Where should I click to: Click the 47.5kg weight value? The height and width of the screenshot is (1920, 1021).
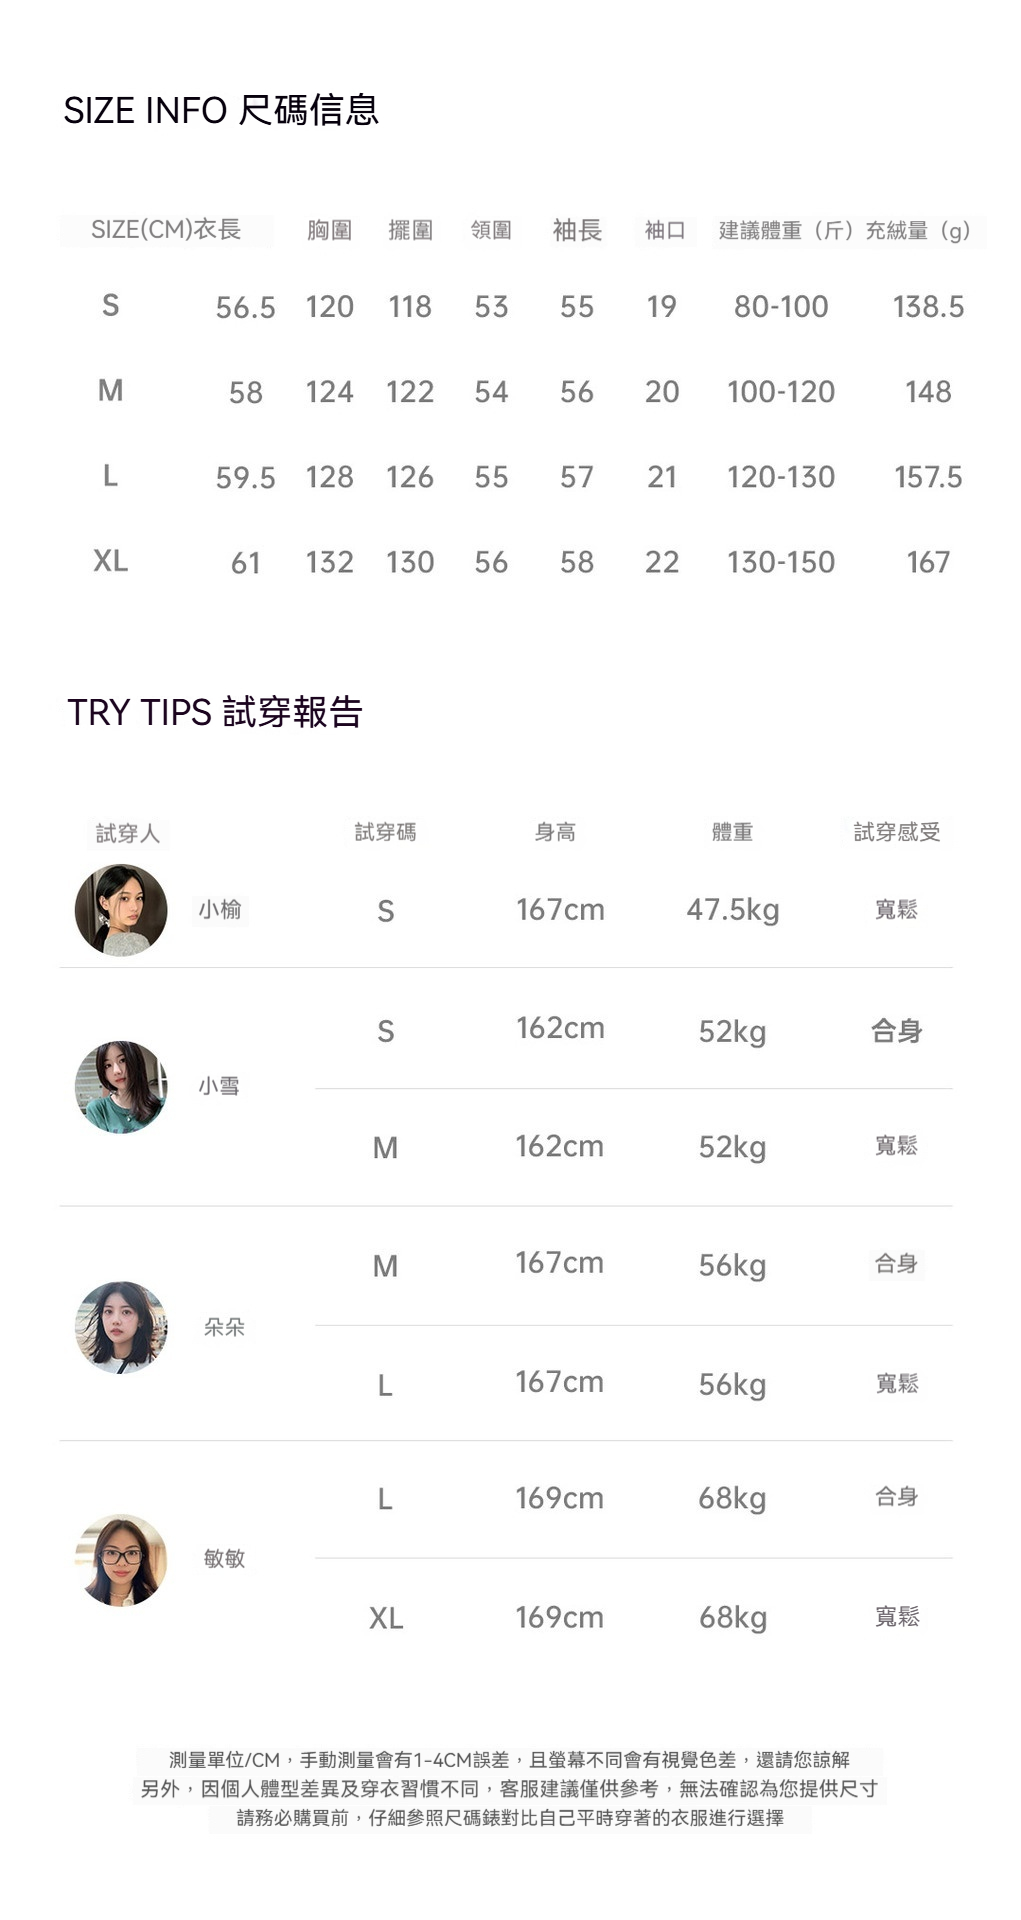click(732, 910)
